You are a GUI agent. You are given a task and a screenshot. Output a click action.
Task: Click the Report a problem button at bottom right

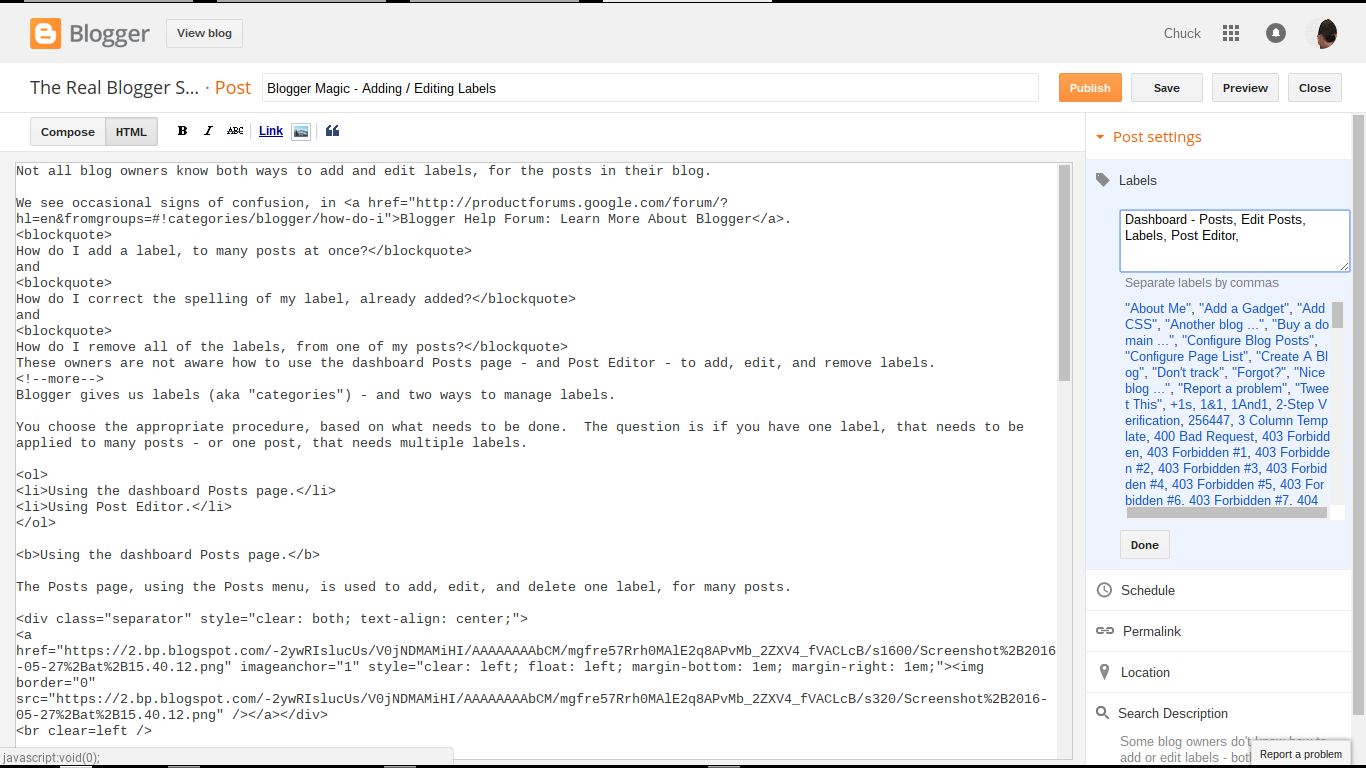(x=1300, y=754)
